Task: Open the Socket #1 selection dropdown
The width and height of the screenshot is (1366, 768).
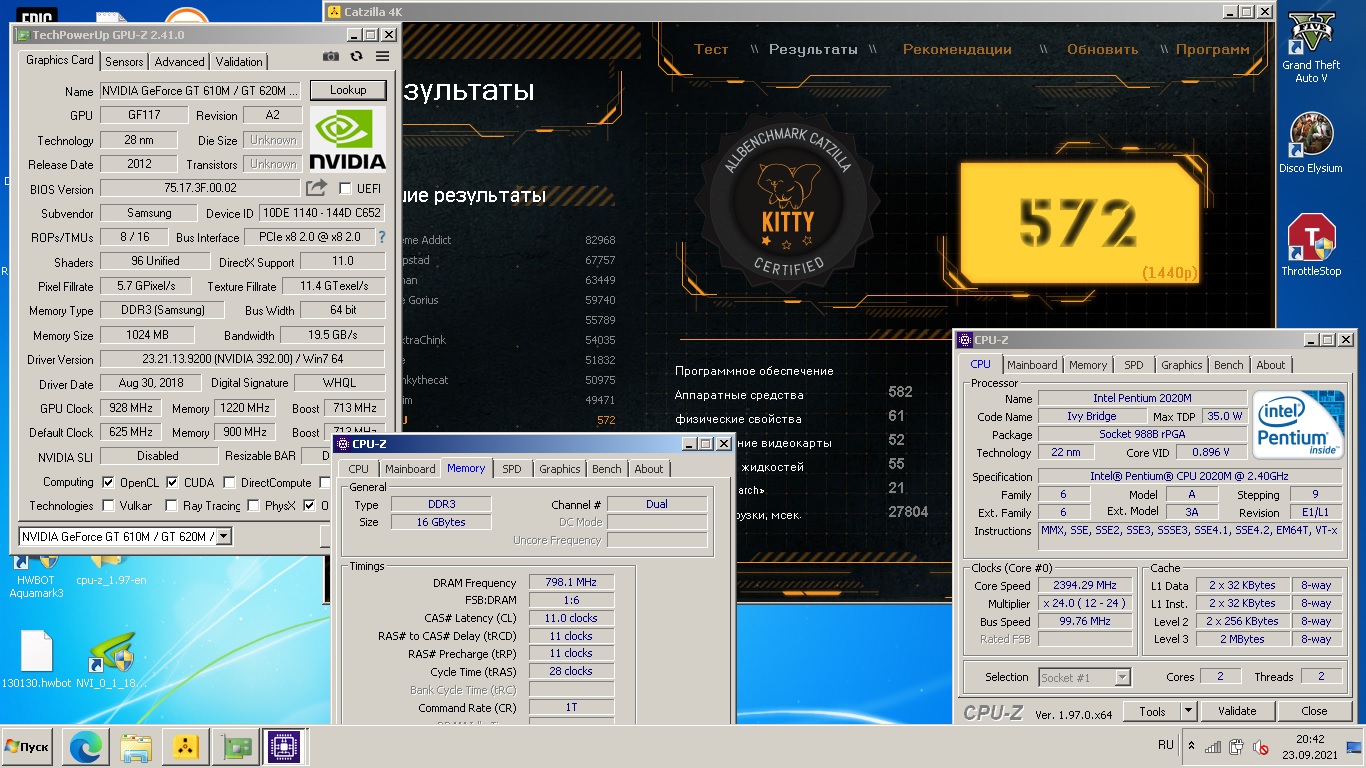Action: point(1122,677)
